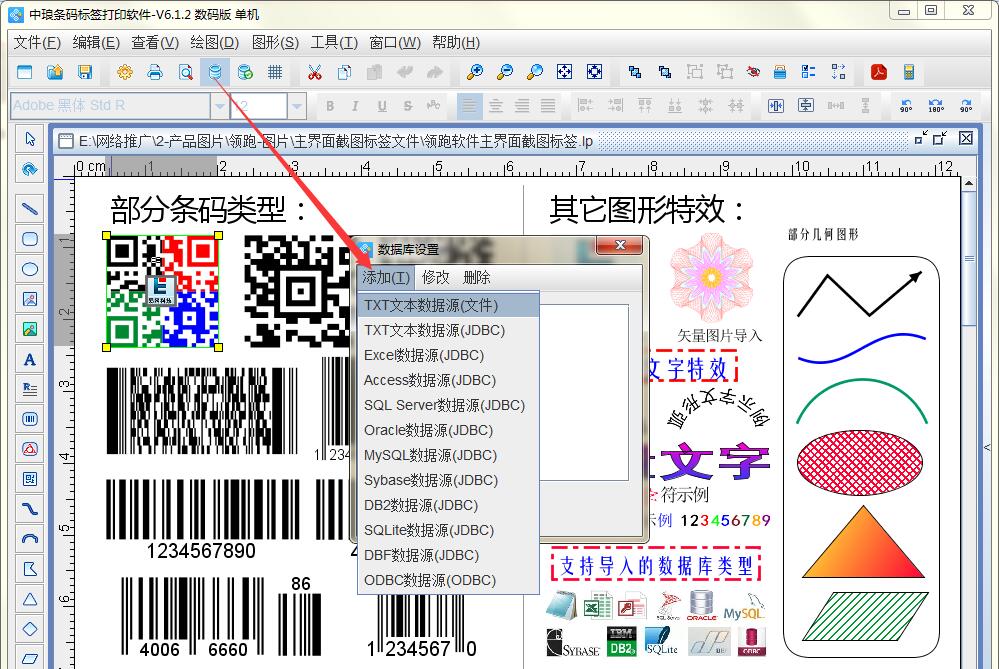The image size is (999, 669).
Task: Click the grid display icon
Action: click(x=275, y=72)
